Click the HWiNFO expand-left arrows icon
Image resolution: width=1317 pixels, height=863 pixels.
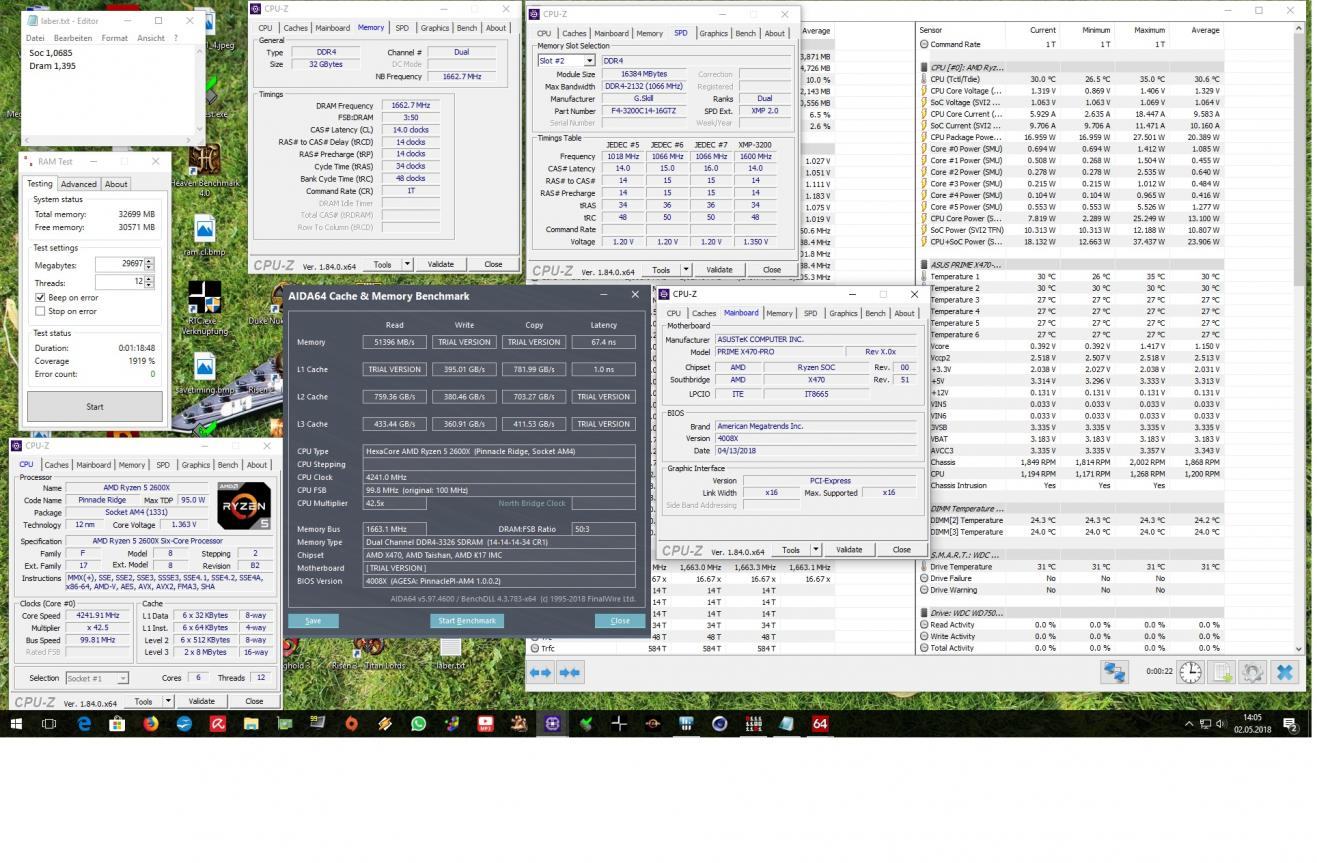point(541,673)
